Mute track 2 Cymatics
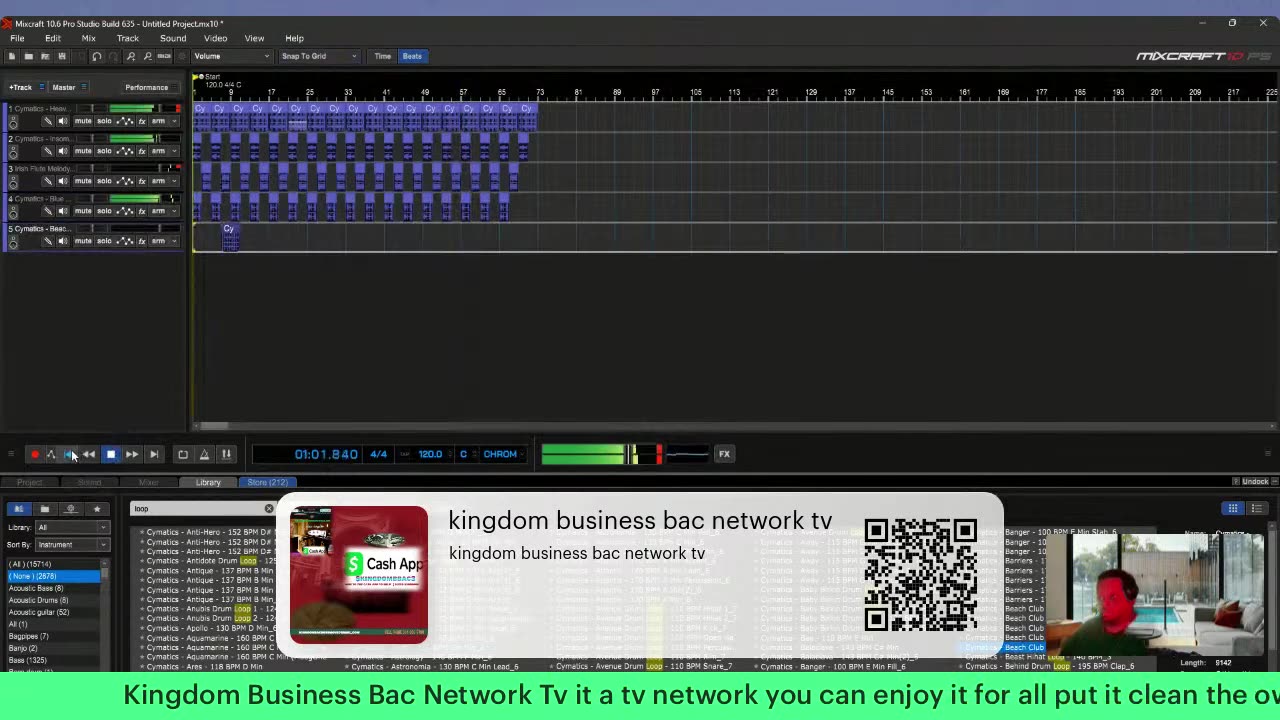 tap(83, 151)
